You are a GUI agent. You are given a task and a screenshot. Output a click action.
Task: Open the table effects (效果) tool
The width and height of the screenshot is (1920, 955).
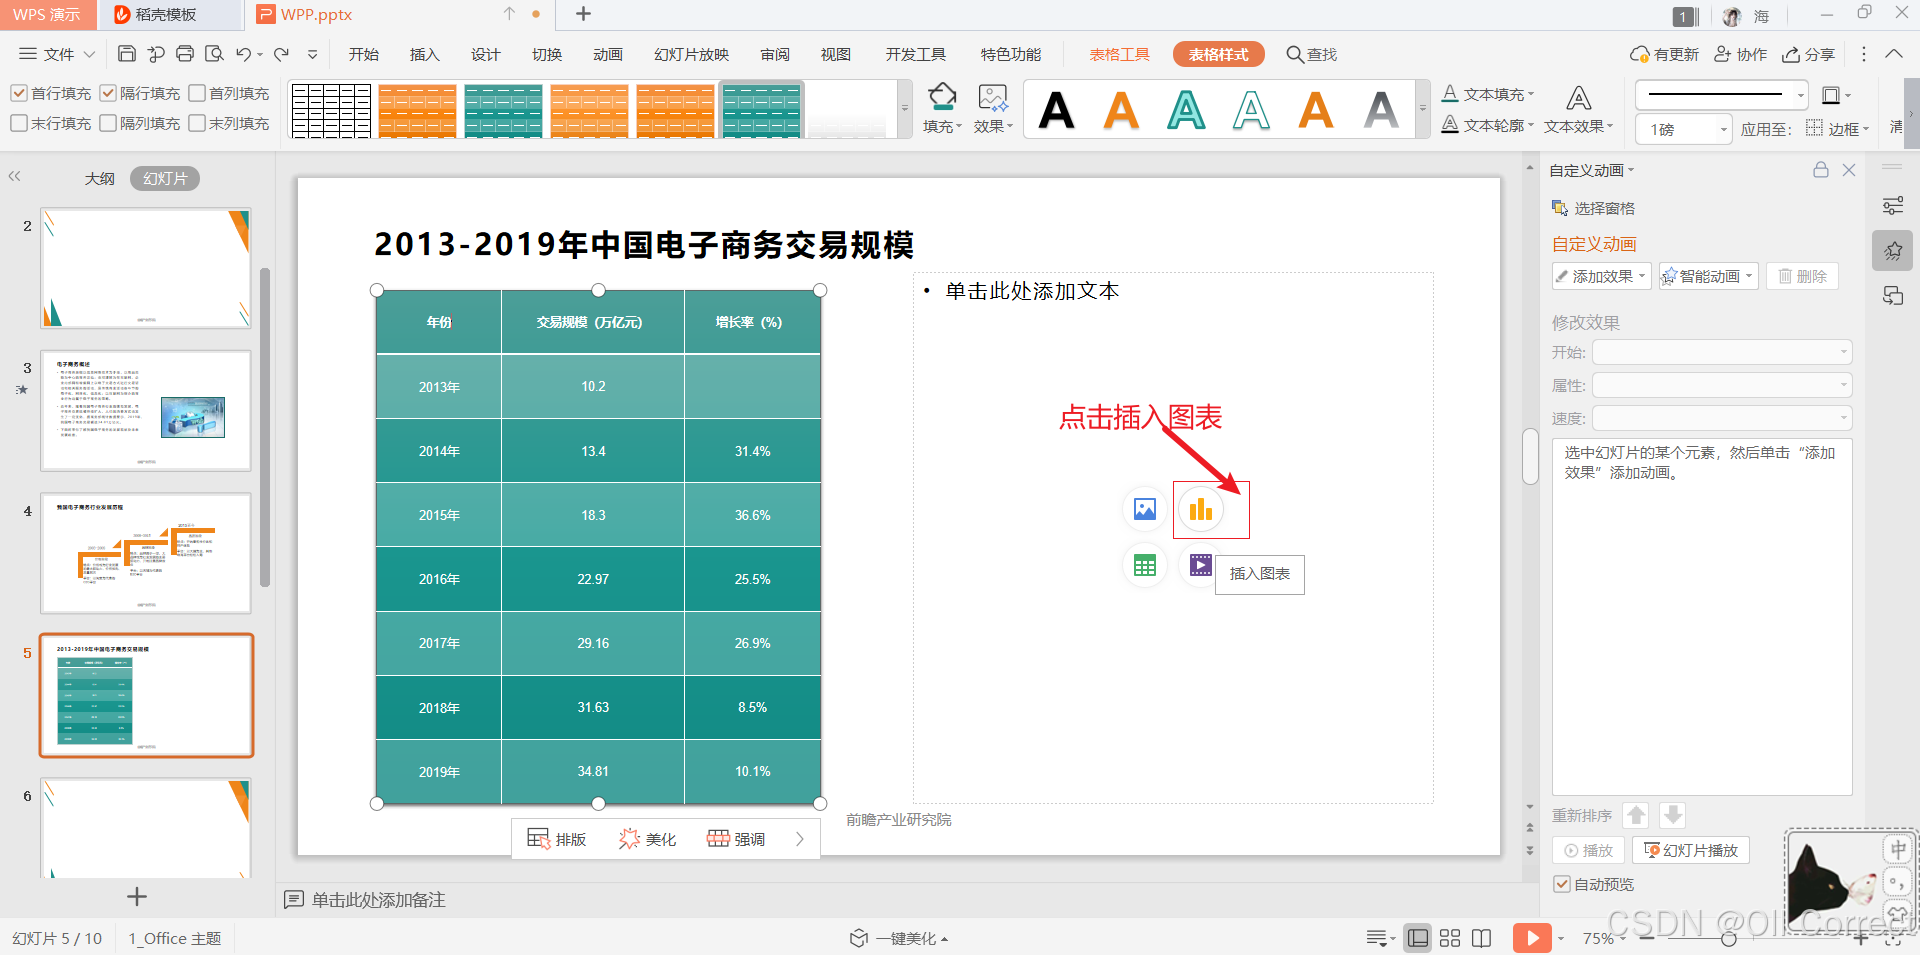993,109
